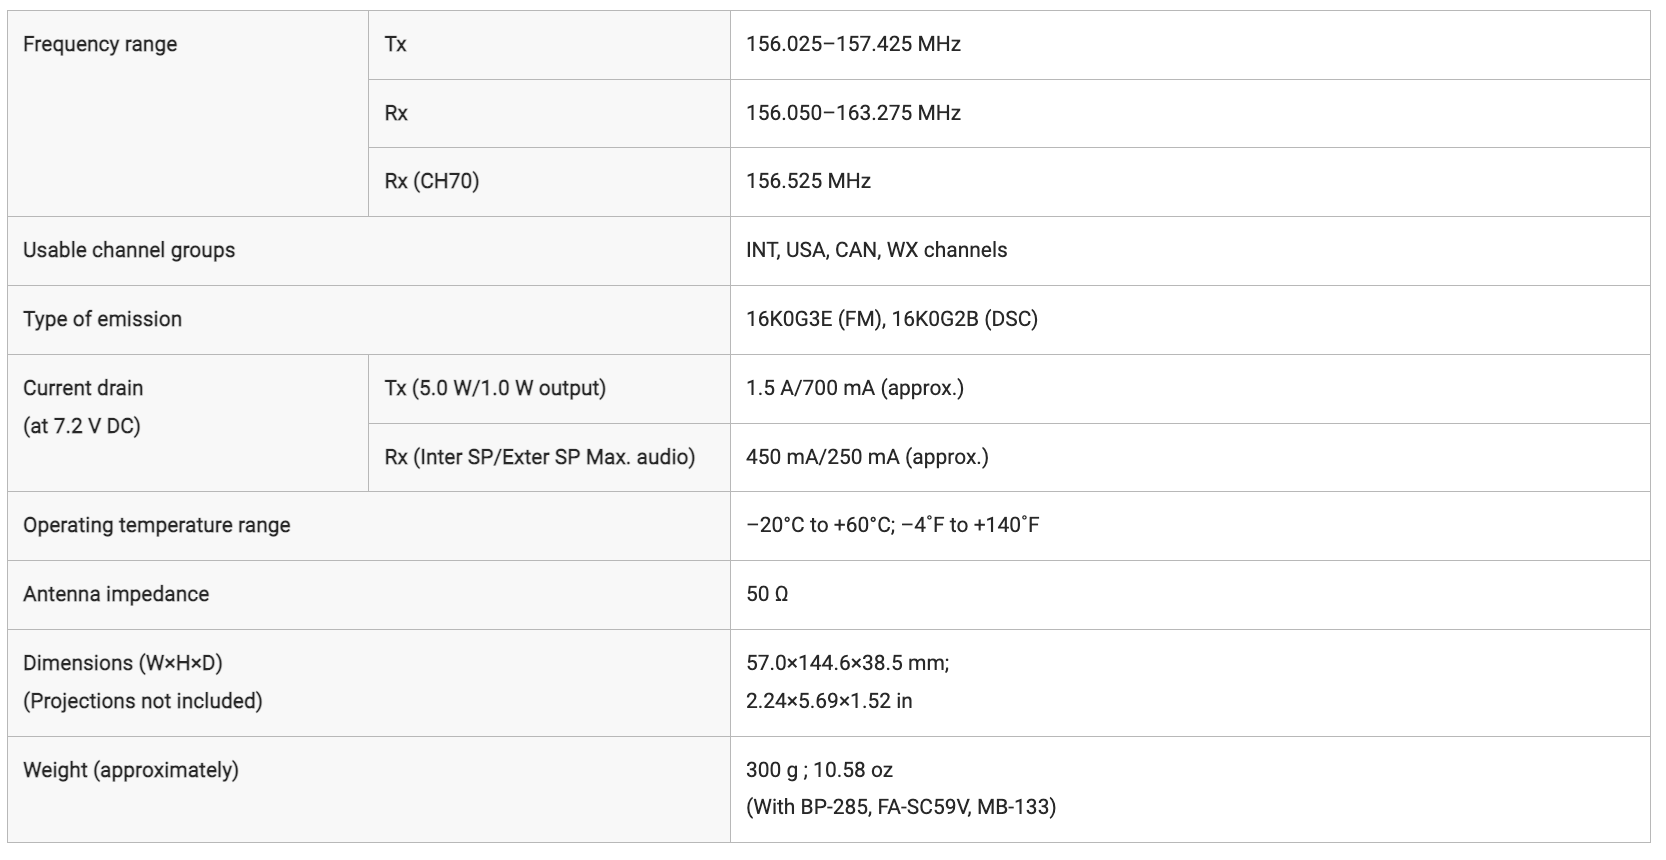Click the Antenna impedance 50 Ω value
Screen dimensions: 1666x860
click(x=767, y=595)
